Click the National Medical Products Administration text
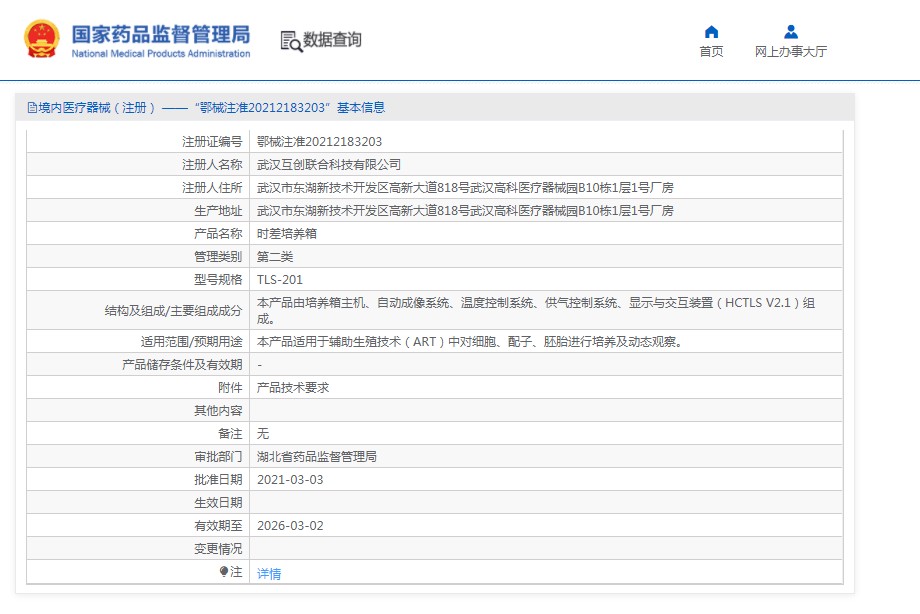Screen dimensions: 920x614 coord(161,53)
